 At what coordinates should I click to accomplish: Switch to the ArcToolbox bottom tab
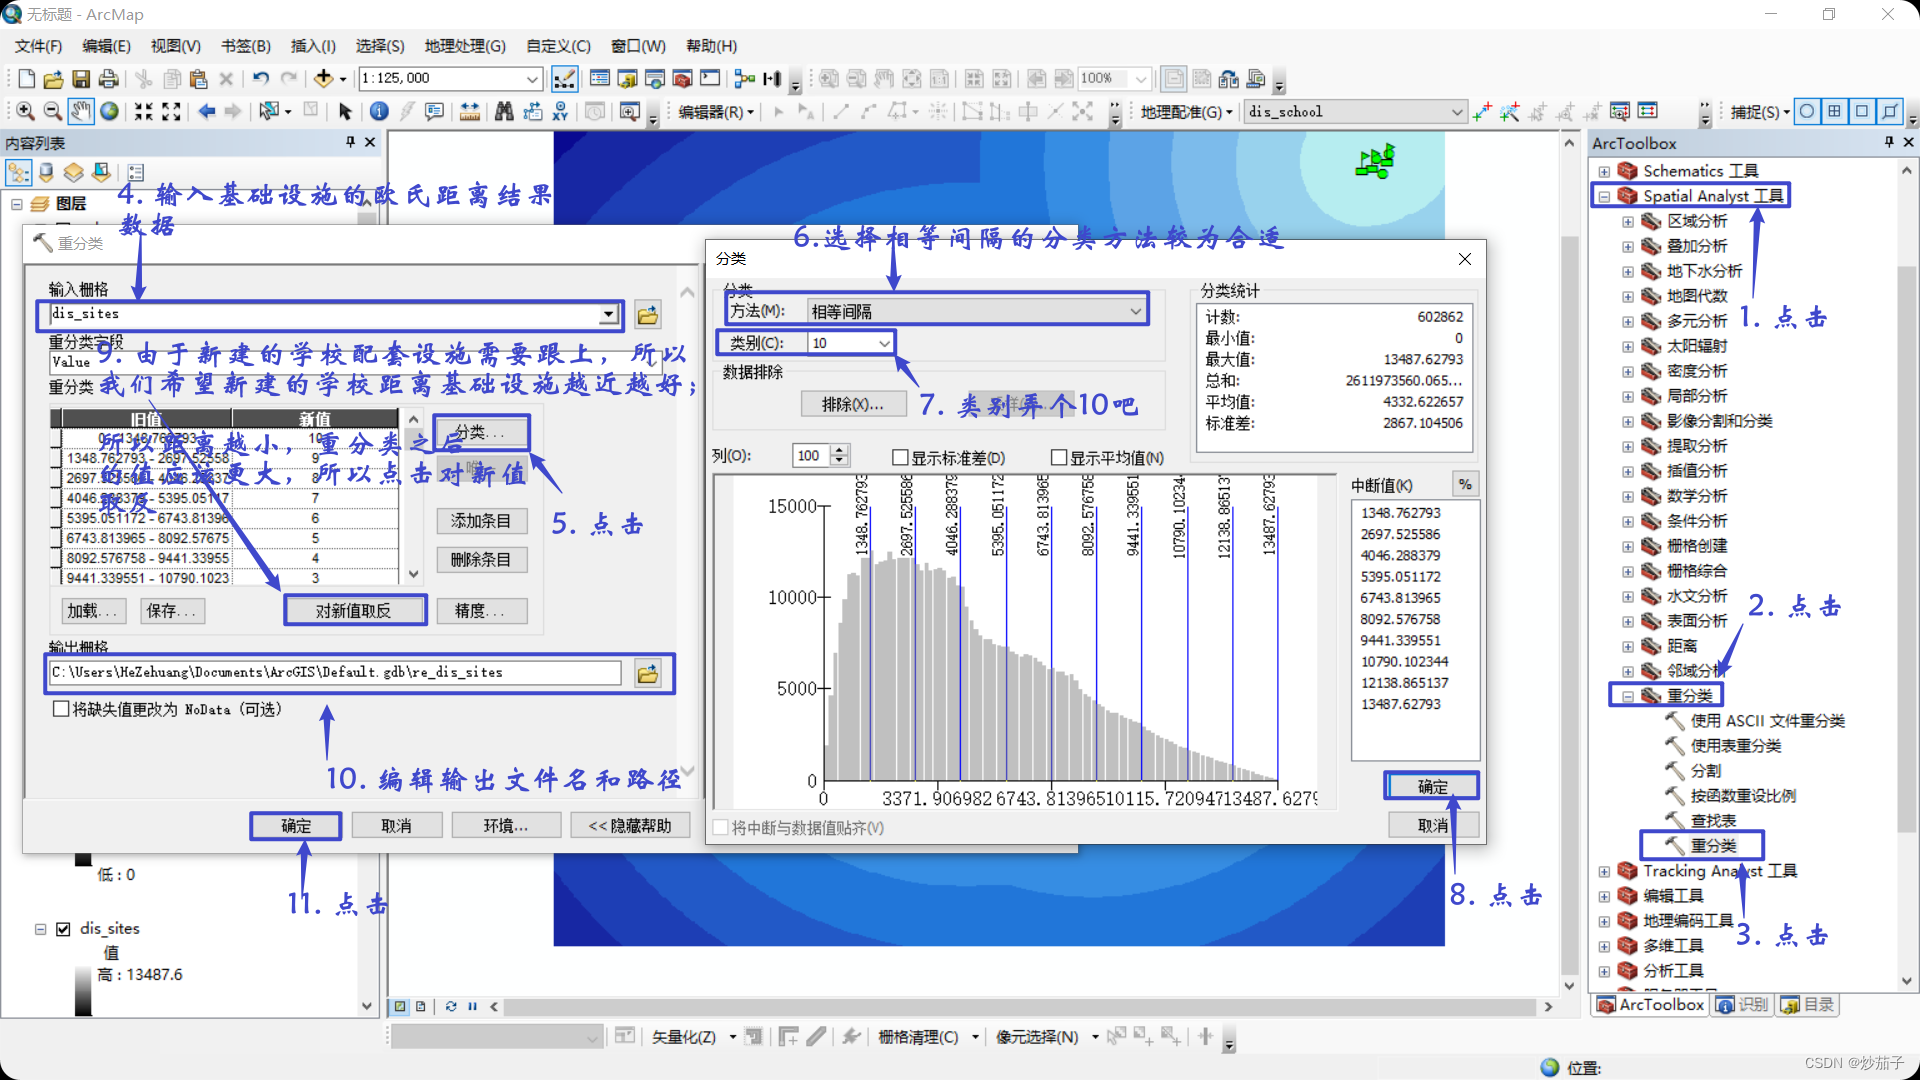1650,1005
